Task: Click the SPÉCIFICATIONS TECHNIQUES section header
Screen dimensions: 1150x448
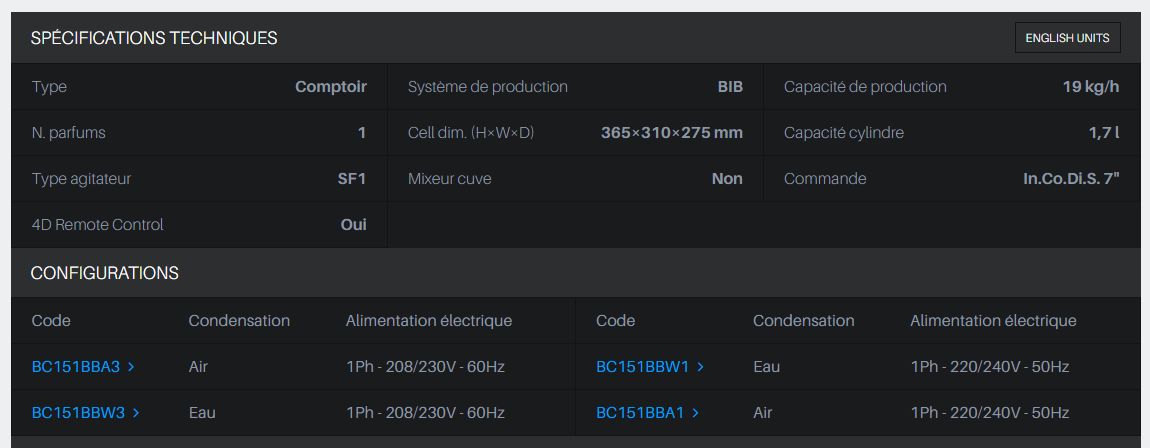Action: coord(154,38)
